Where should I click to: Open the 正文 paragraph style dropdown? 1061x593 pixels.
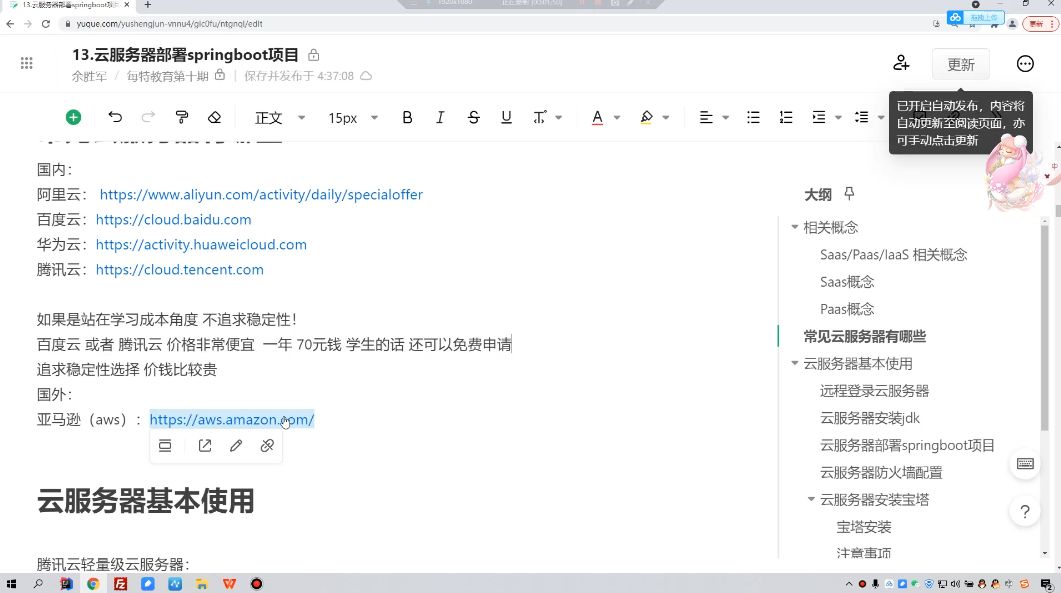(x=280, y=118)
